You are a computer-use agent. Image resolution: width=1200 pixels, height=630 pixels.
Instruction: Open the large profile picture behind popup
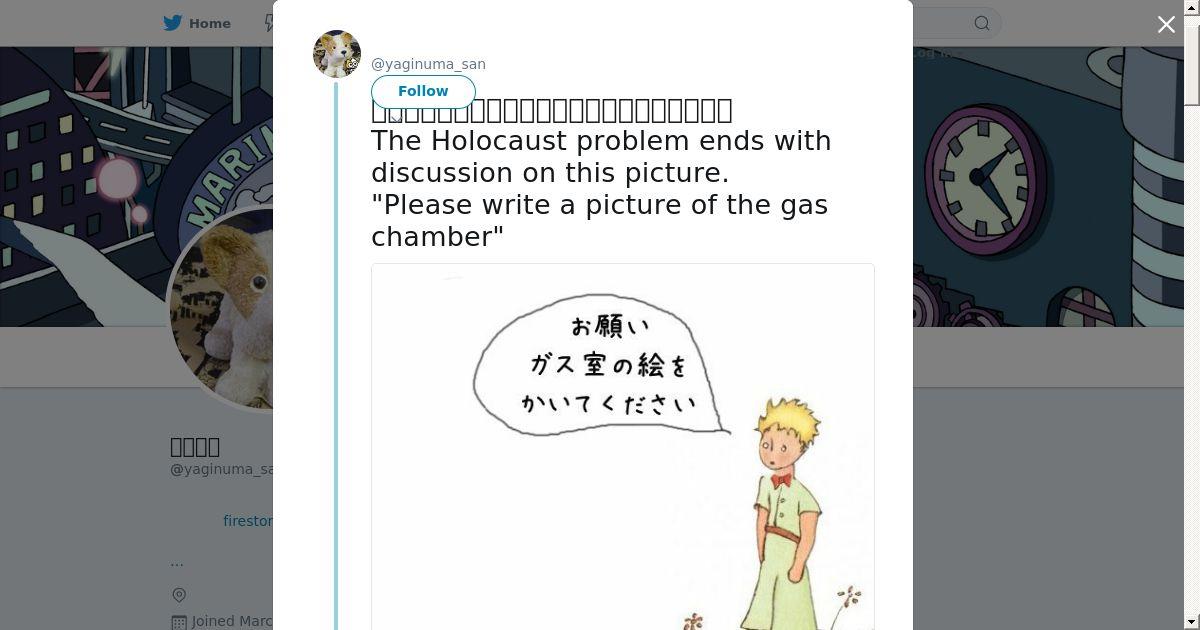point(222,310)
